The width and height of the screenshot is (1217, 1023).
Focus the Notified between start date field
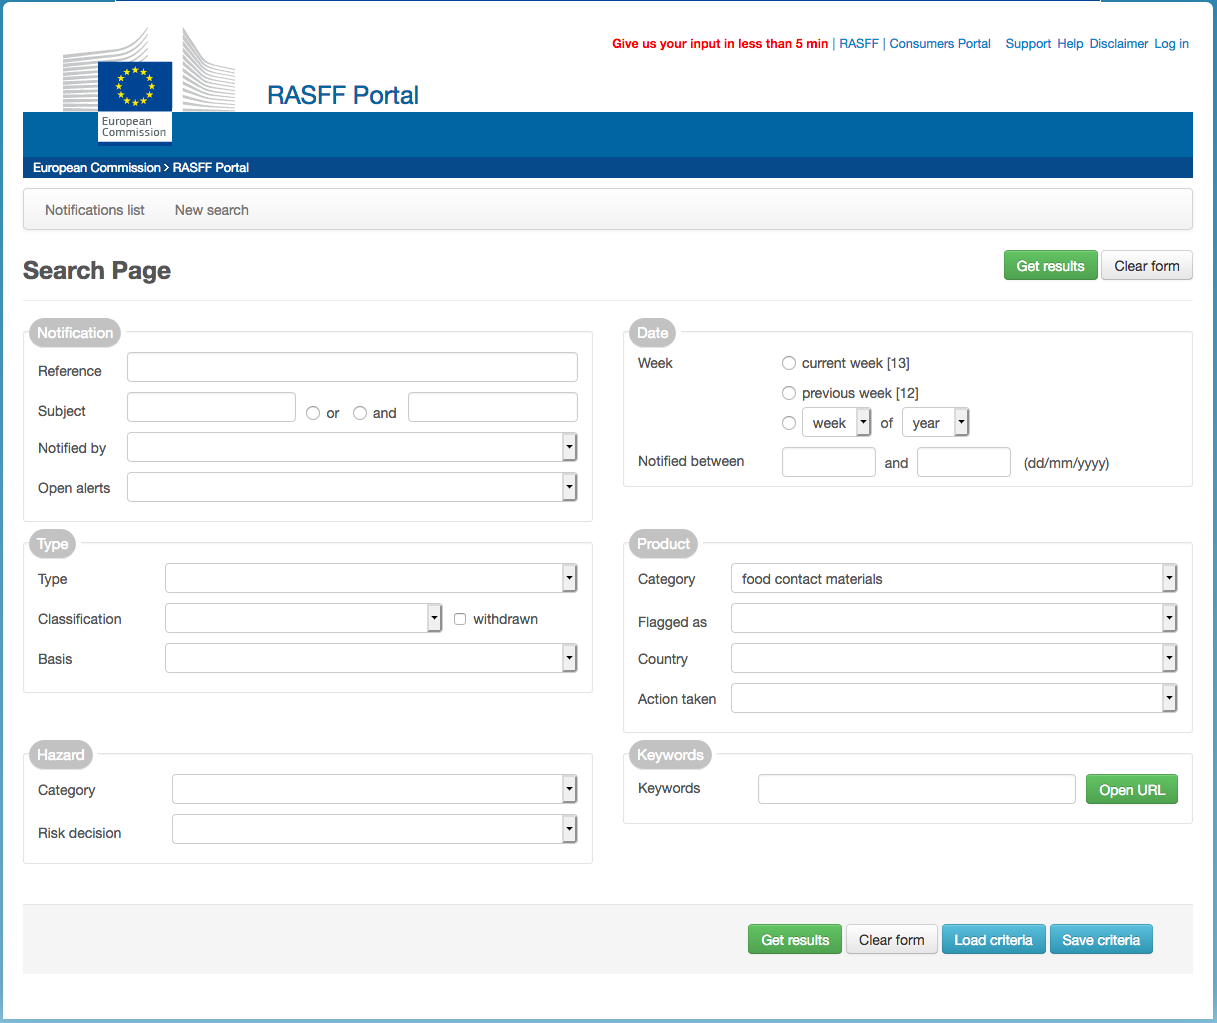pyautogui.click(x=829, y=462)
